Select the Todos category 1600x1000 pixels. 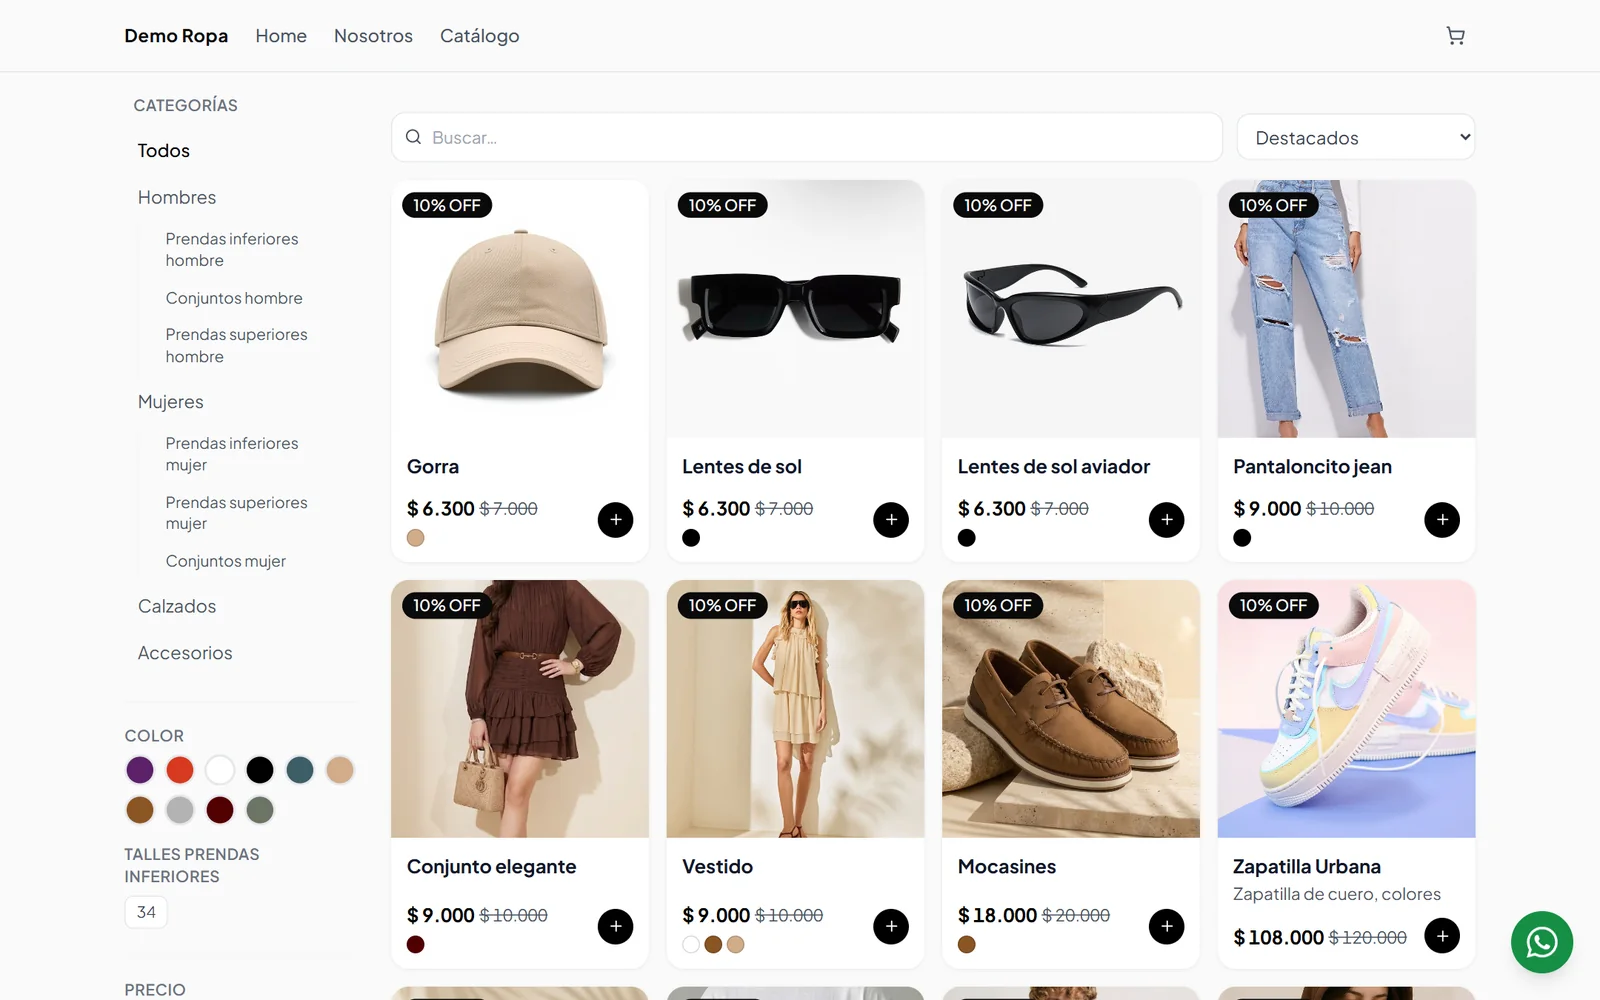(x=164, y=151)
